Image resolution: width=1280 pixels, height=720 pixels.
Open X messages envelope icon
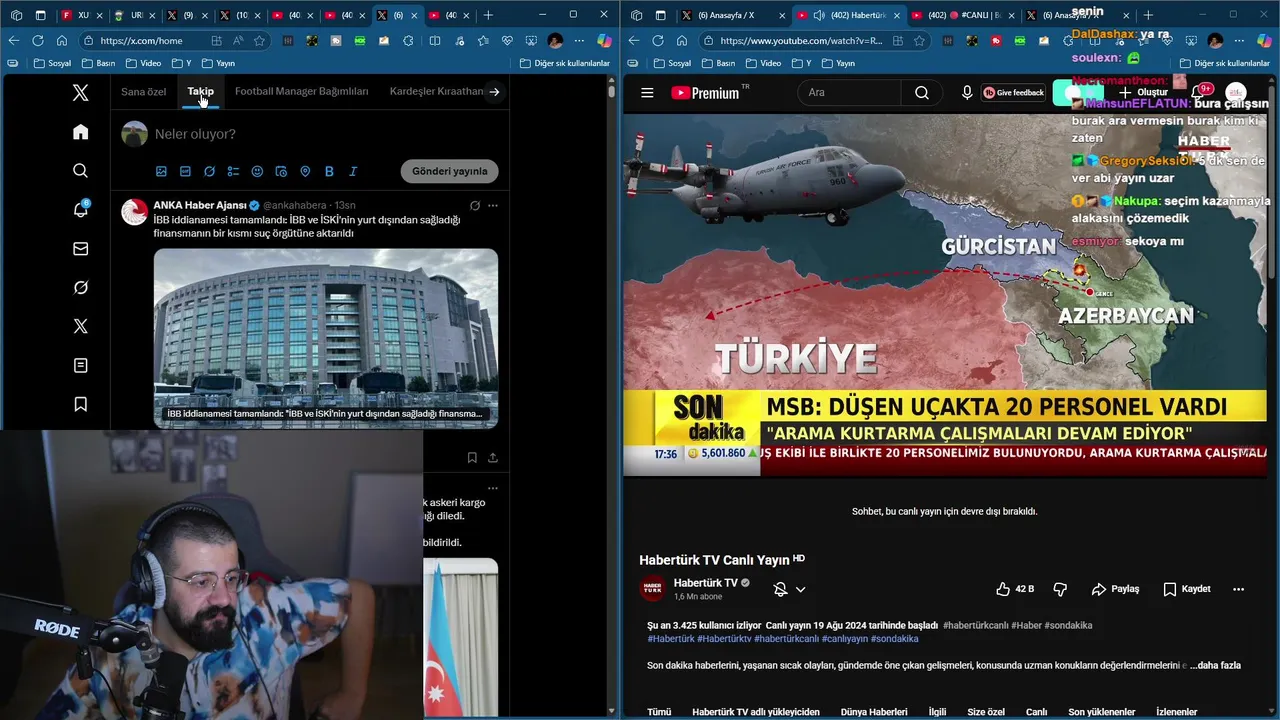pyautogui.click(x=81, y=249)
